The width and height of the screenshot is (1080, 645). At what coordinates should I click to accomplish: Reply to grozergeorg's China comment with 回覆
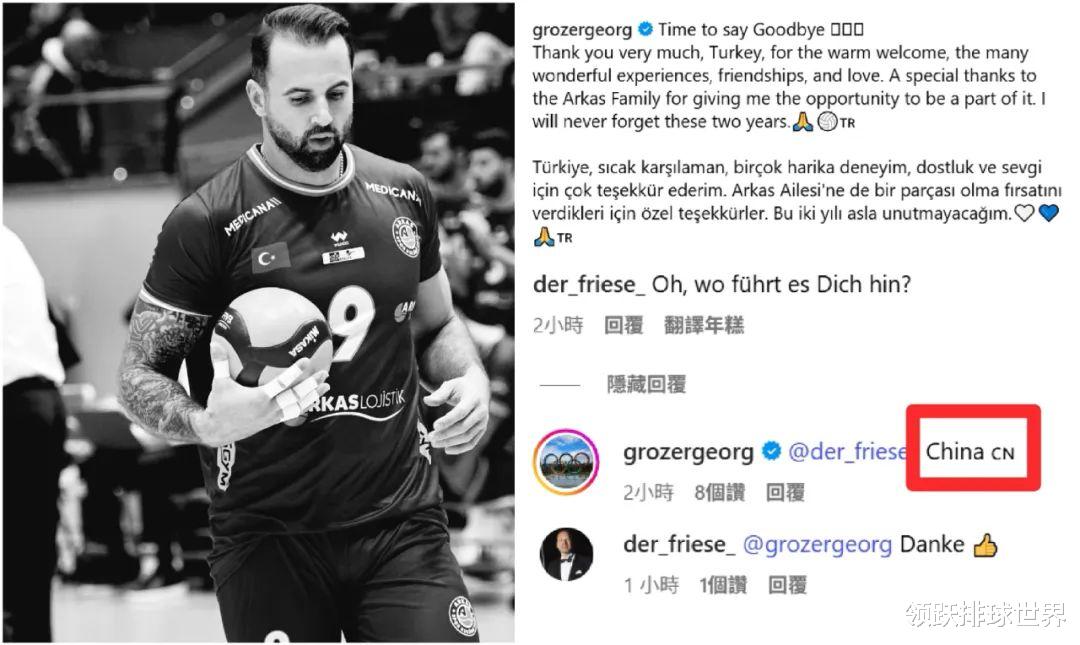(x=785, y=493)
